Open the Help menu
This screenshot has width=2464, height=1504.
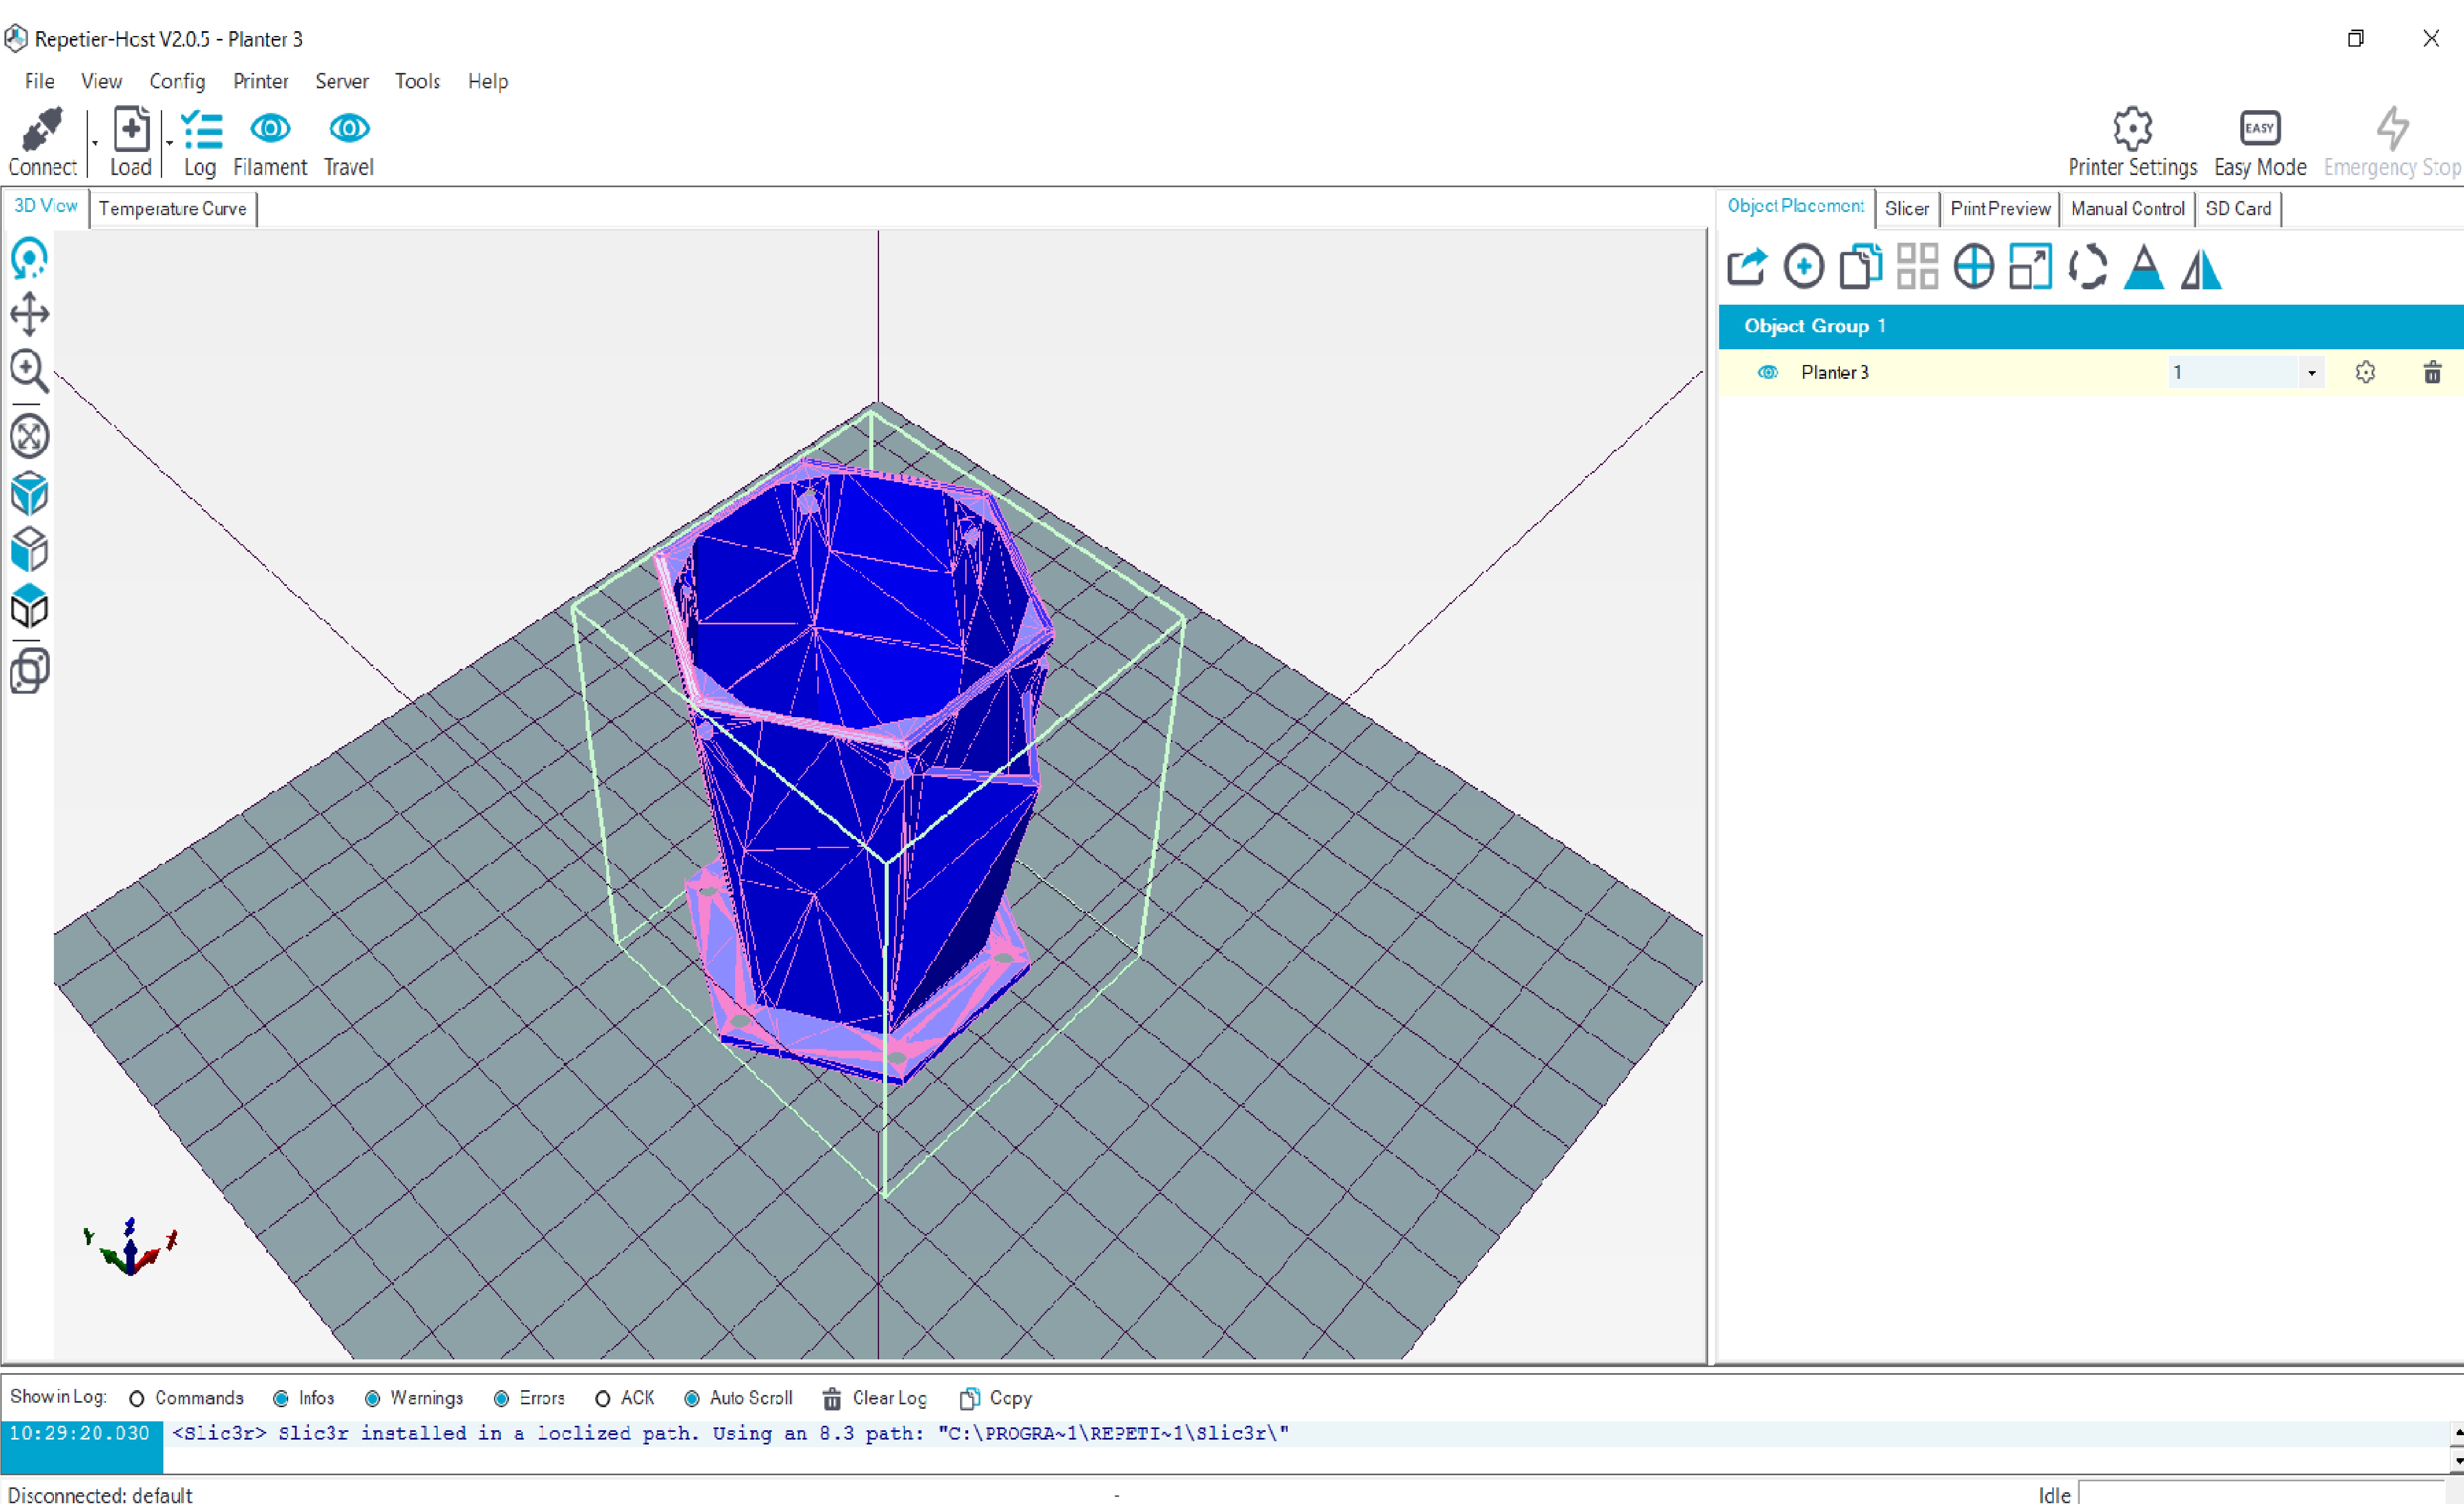pos(488,81)
